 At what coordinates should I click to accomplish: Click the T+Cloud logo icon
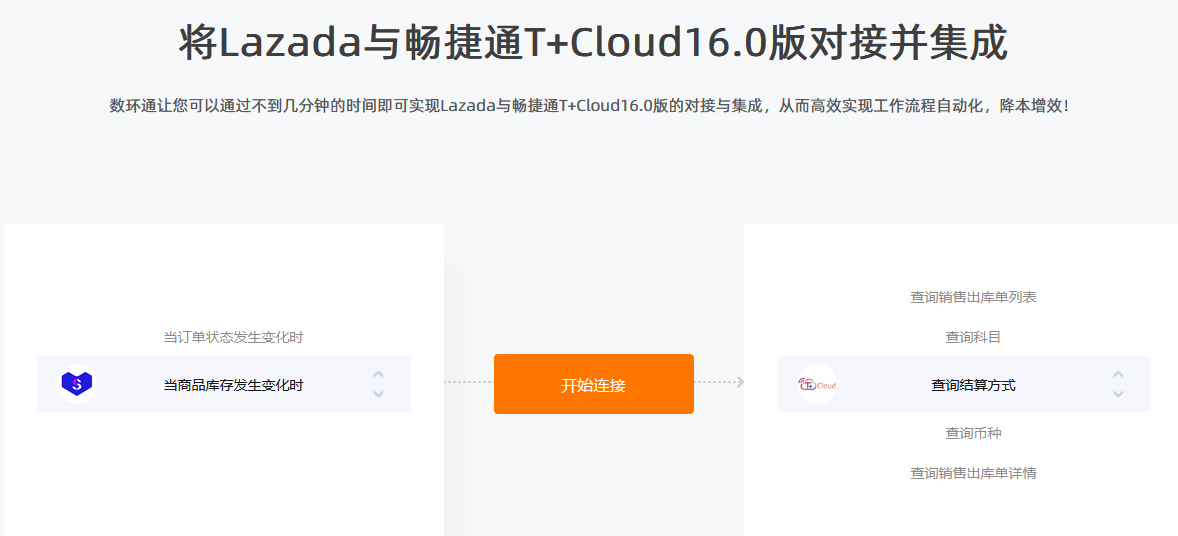point(817,384)
